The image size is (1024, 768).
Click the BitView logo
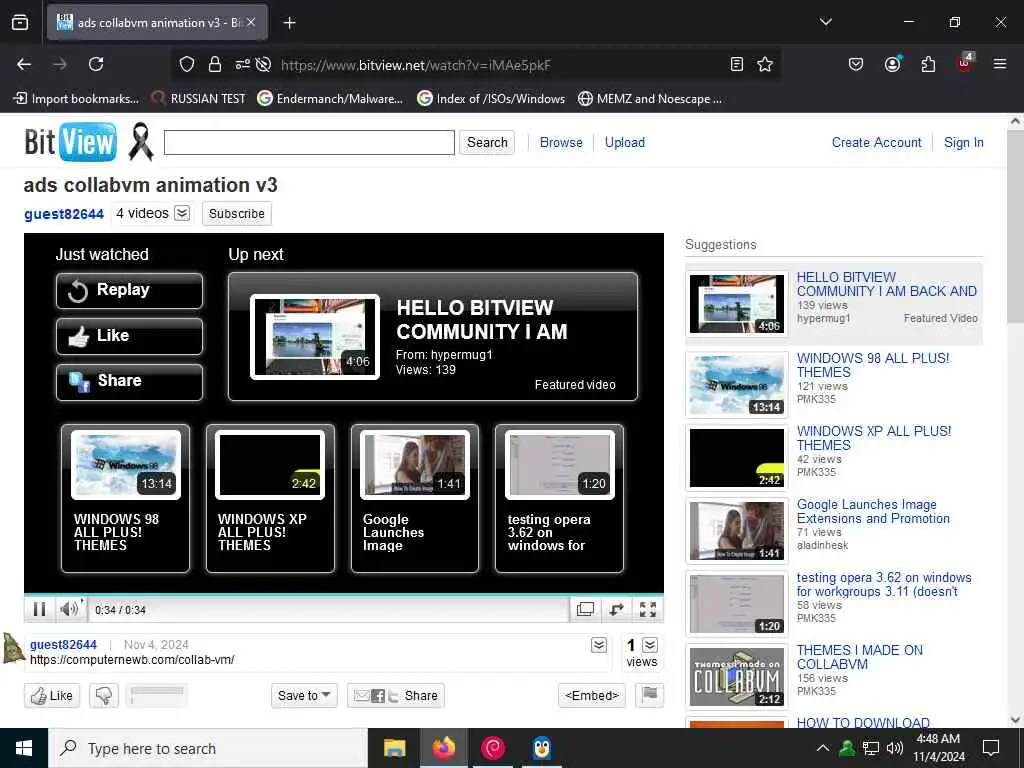coord(71,142)
